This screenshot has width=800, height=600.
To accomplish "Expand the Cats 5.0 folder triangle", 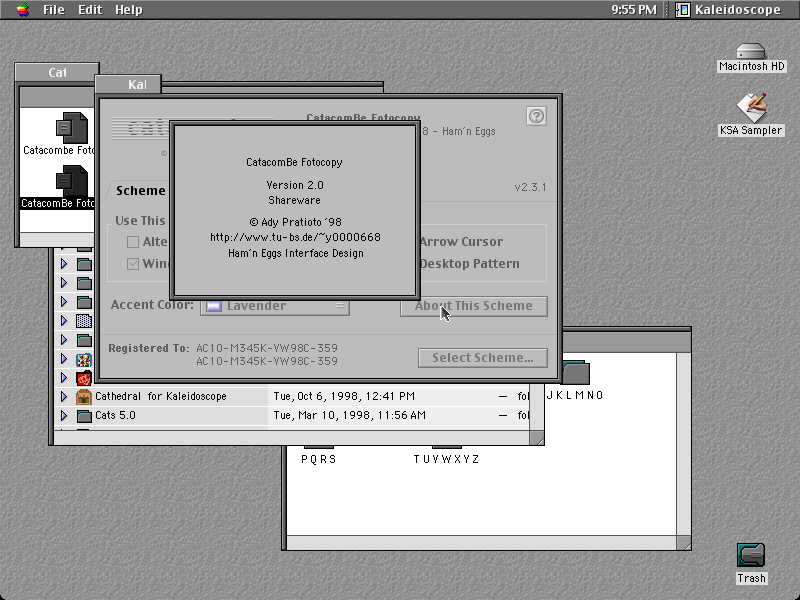I will [64, 415].
